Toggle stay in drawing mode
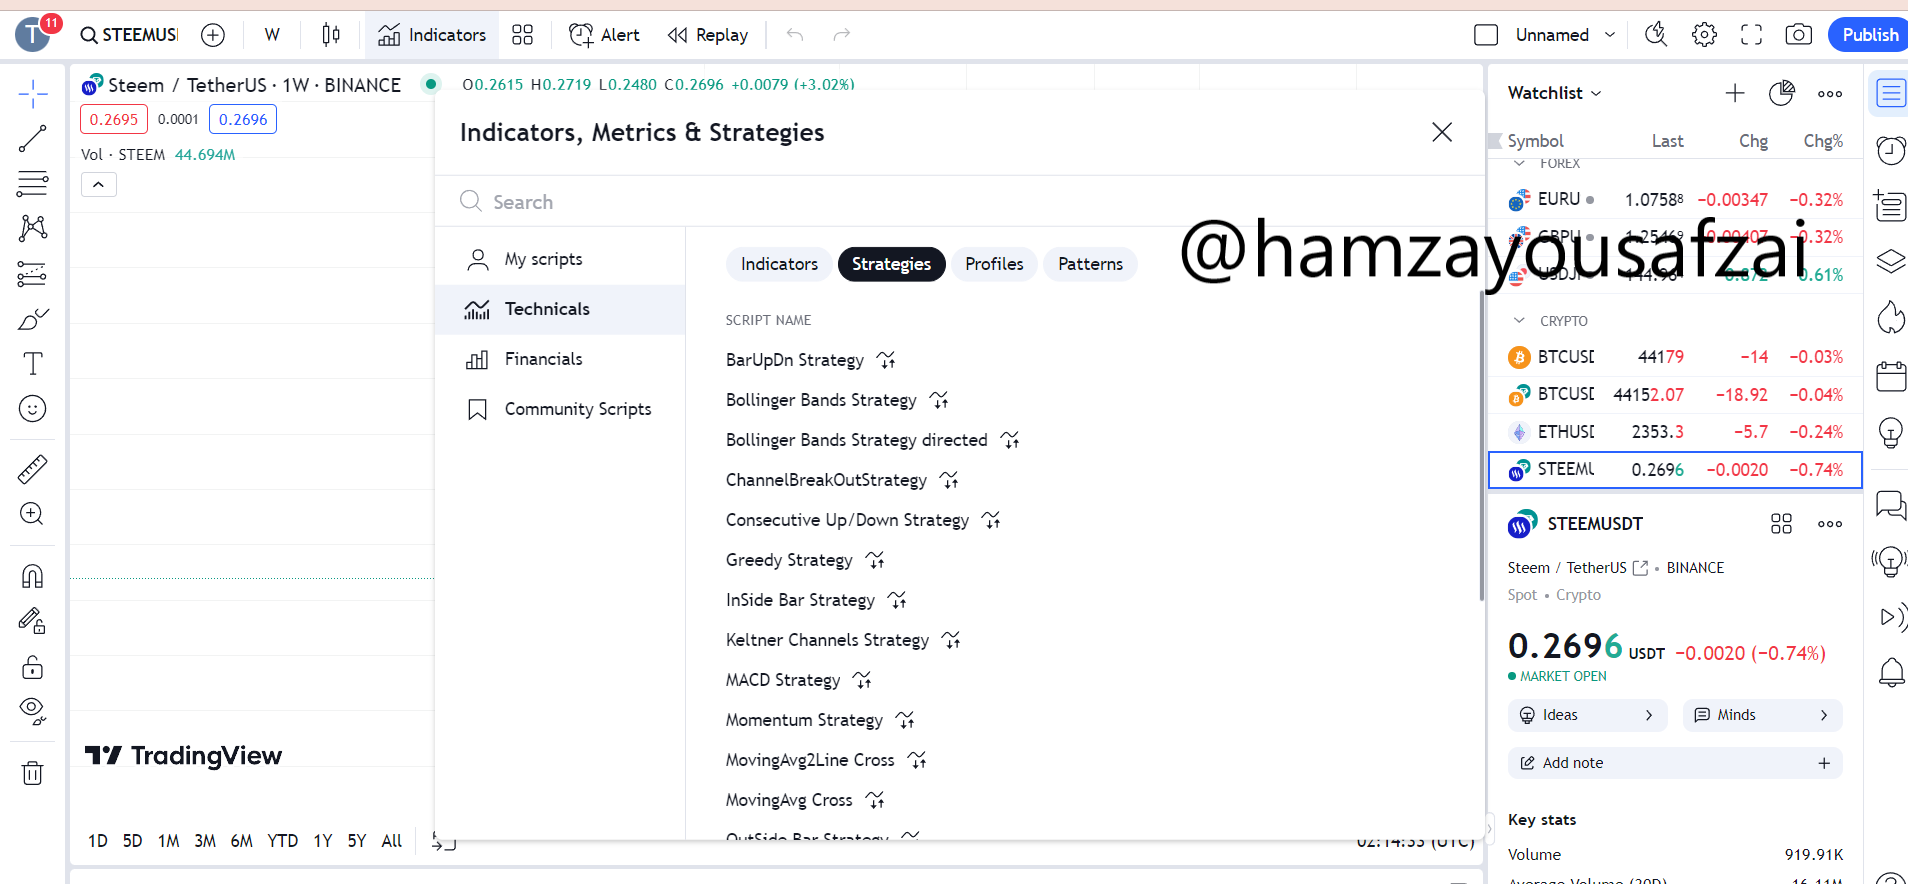This screenshot has width=1908, height=884. (x=32, y=621)
